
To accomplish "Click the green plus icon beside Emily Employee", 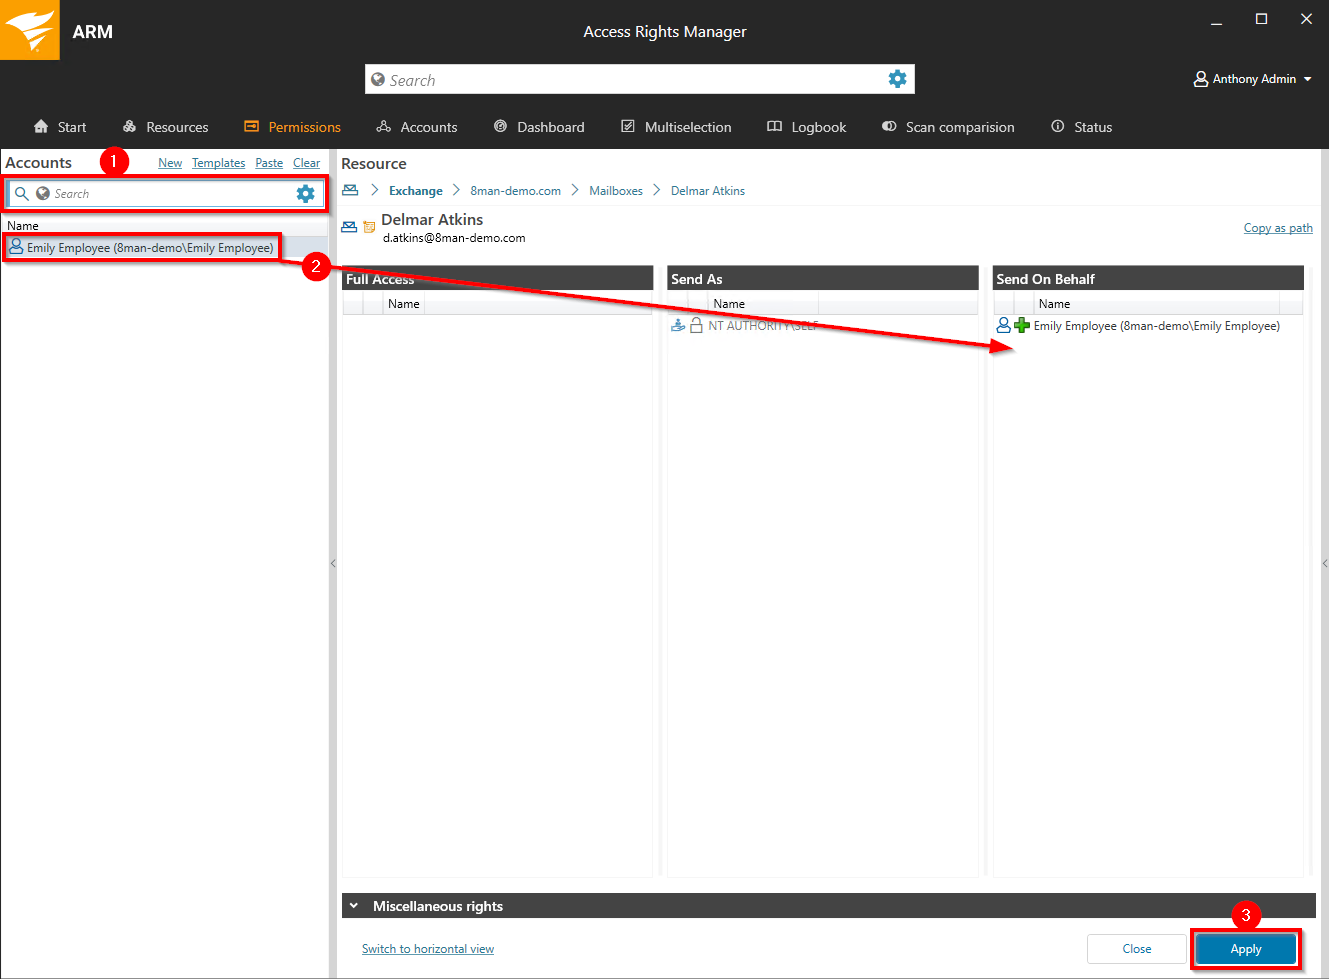I will click(x=1022, y=326).
